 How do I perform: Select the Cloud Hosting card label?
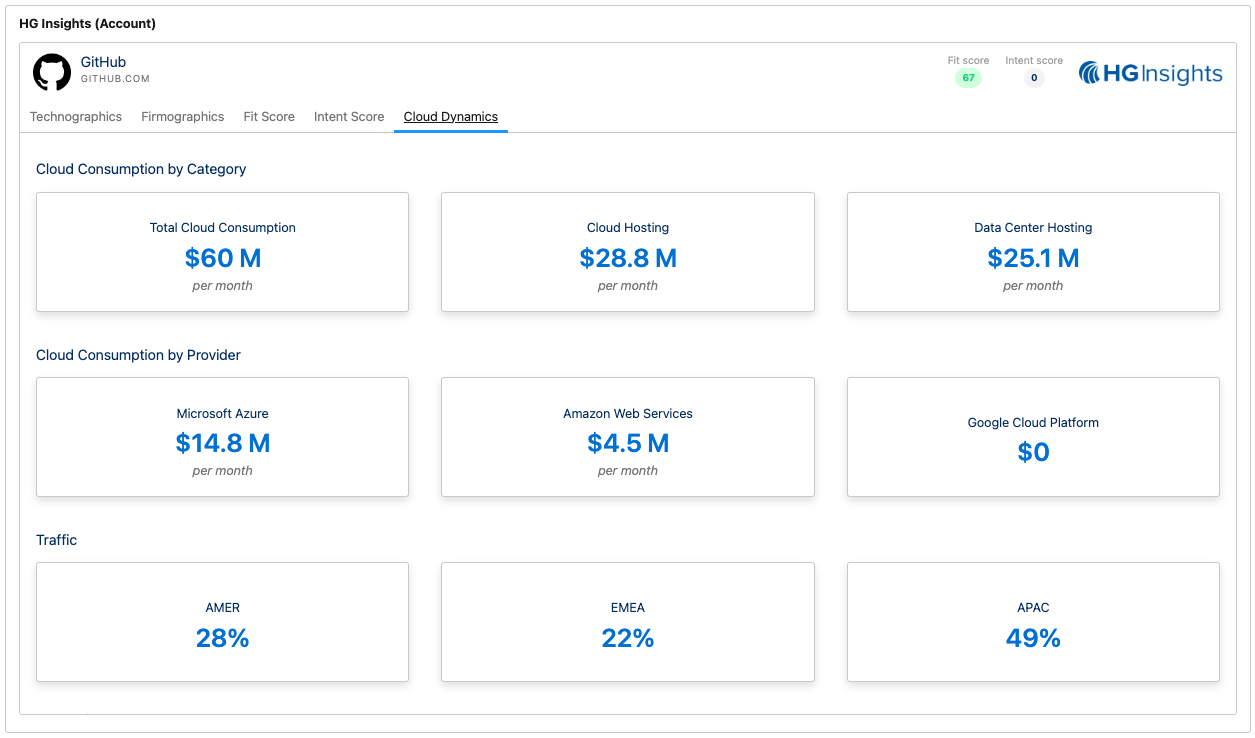(x=628, y=228)
